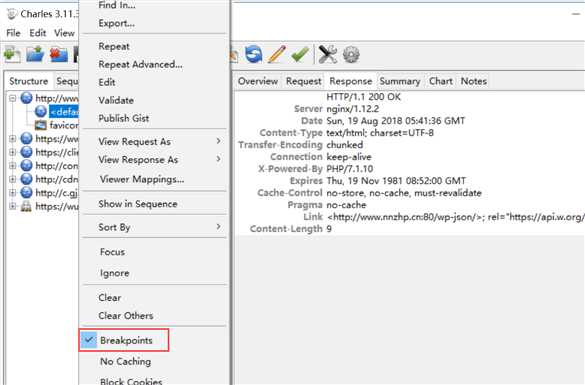Select Focus in the context menu
This screenshot has height=385, width=585.
(112, 252)
